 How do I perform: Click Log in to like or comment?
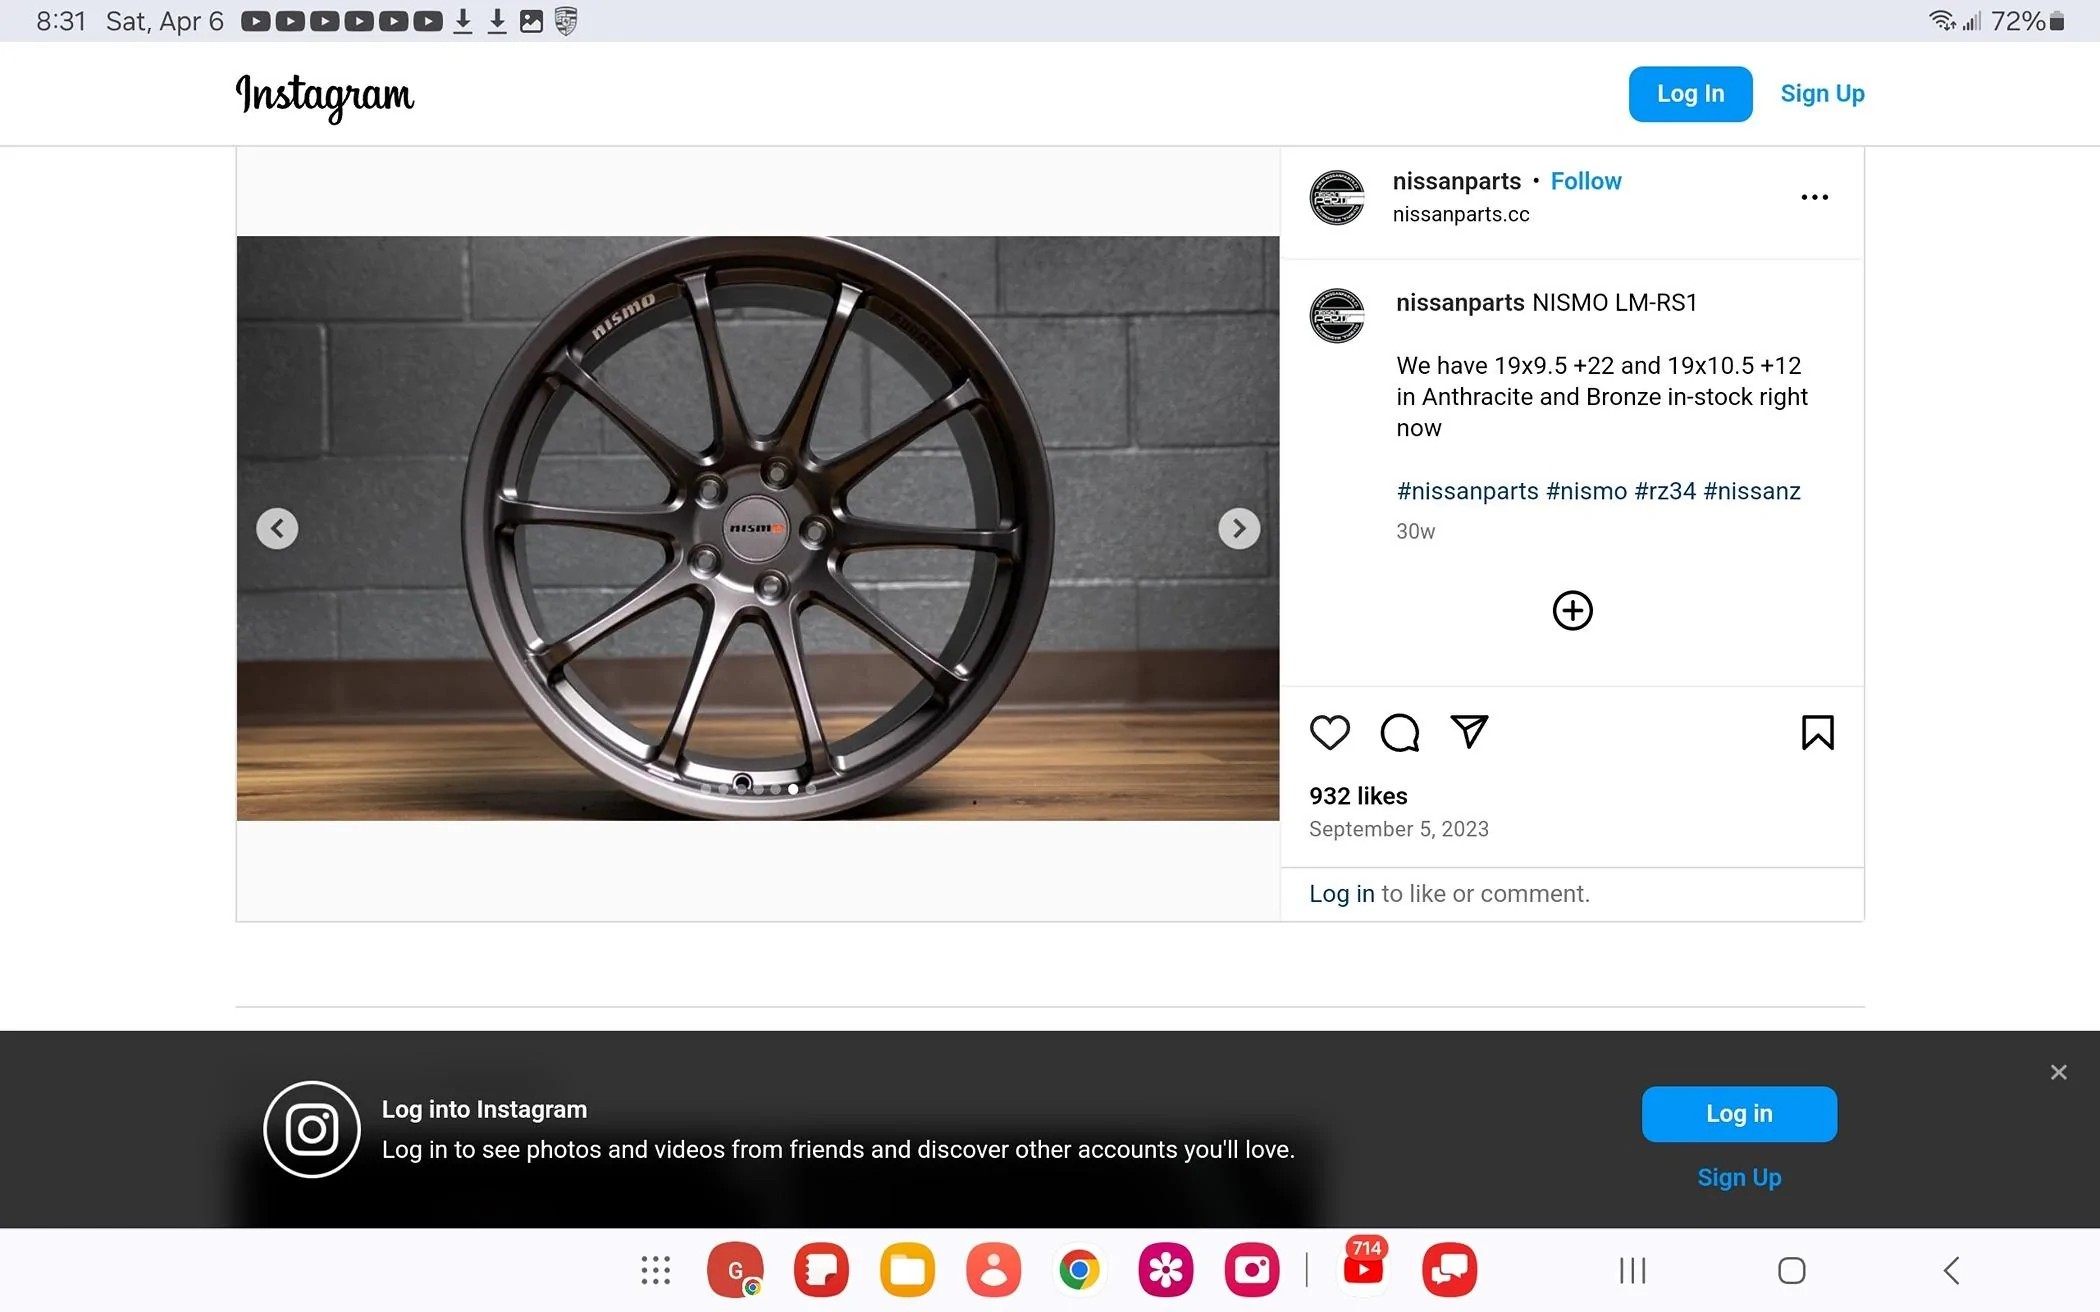coord(1342,894)
